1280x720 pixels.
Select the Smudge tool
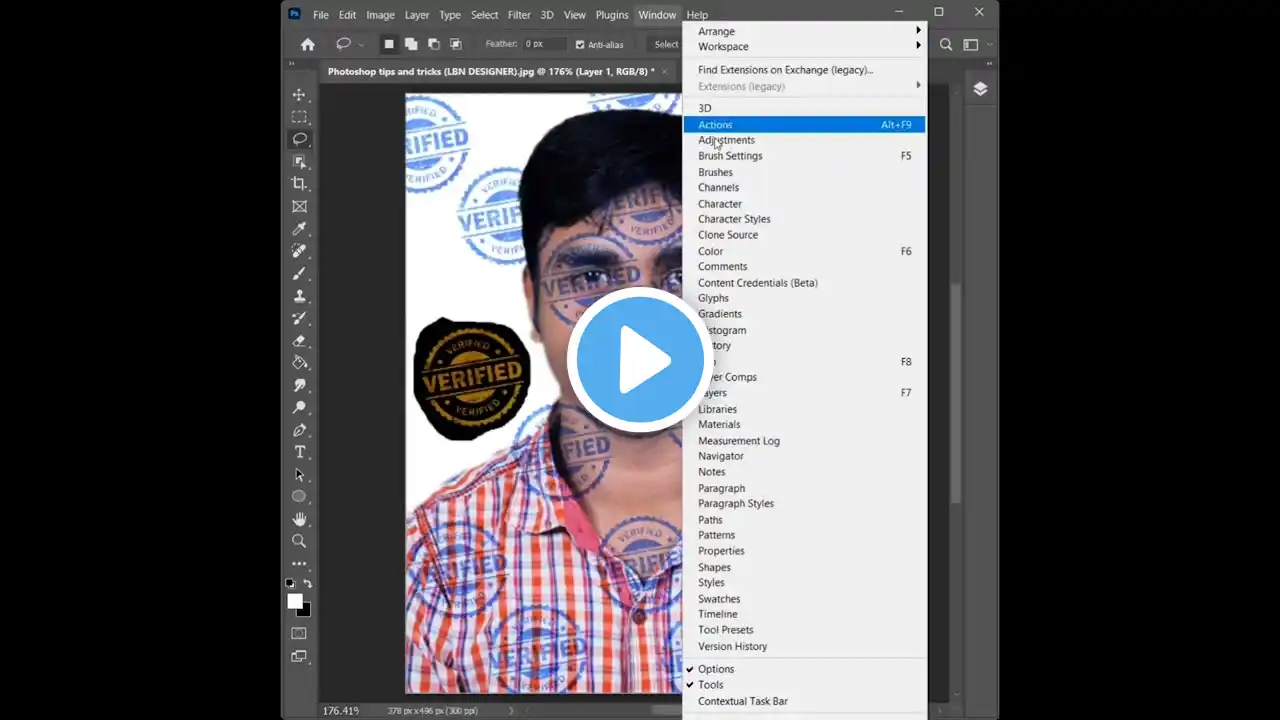299,385
